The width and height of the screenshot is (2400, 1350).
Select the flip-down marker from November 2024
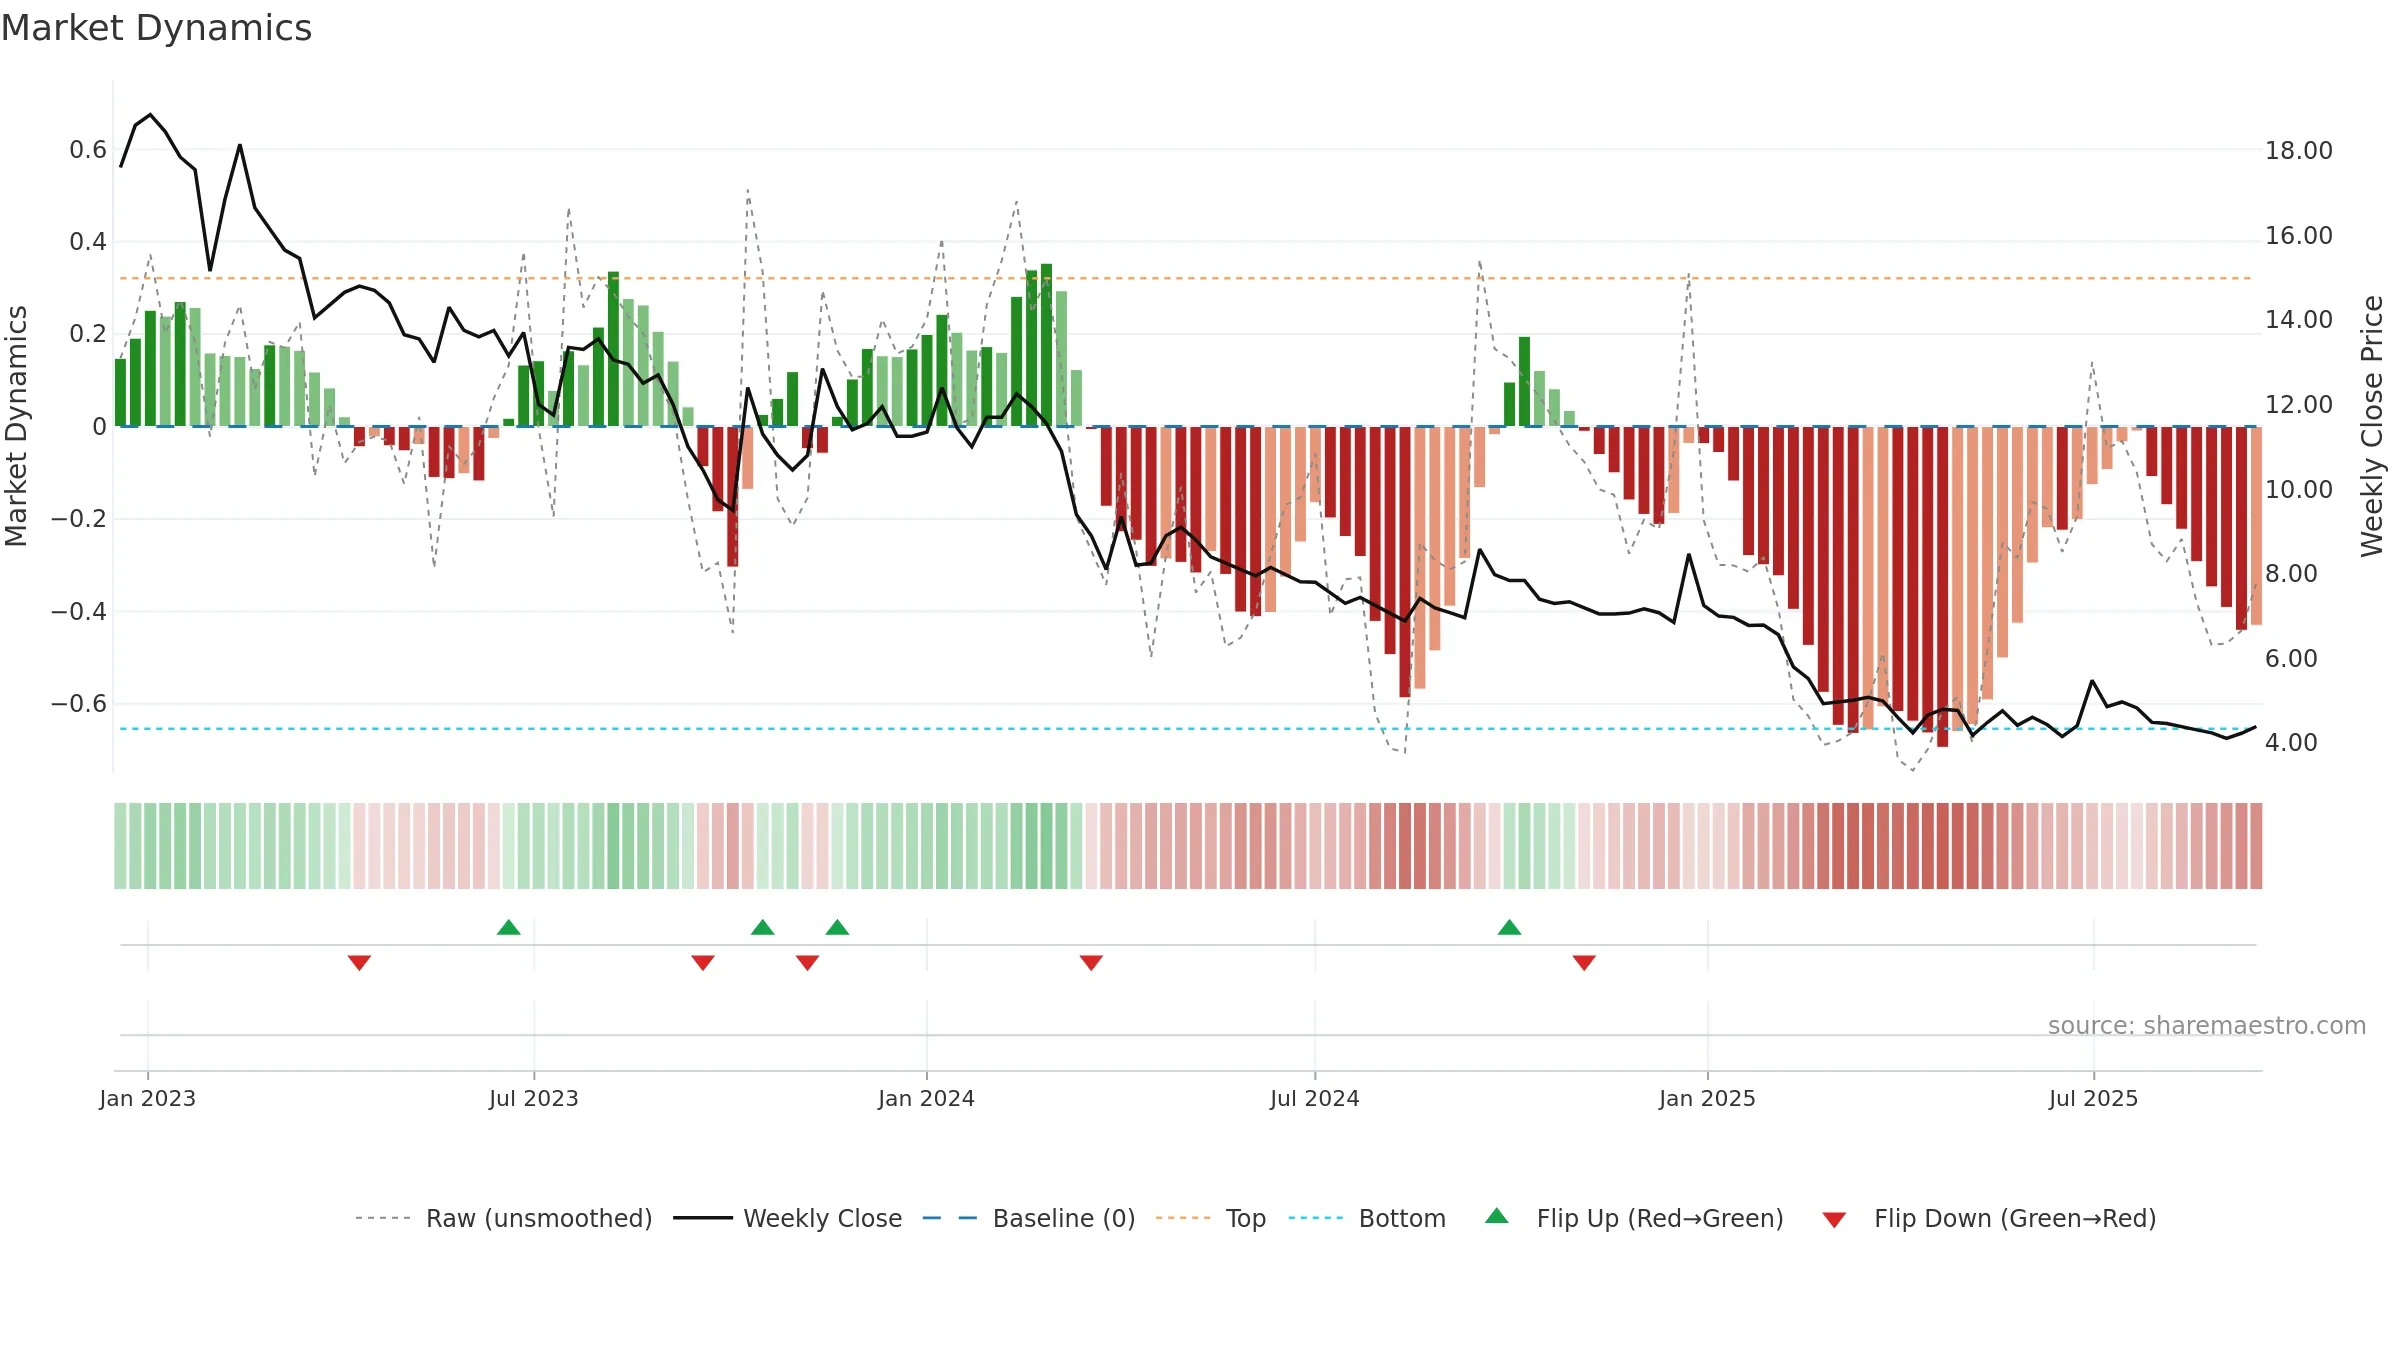click(1584, 963)
